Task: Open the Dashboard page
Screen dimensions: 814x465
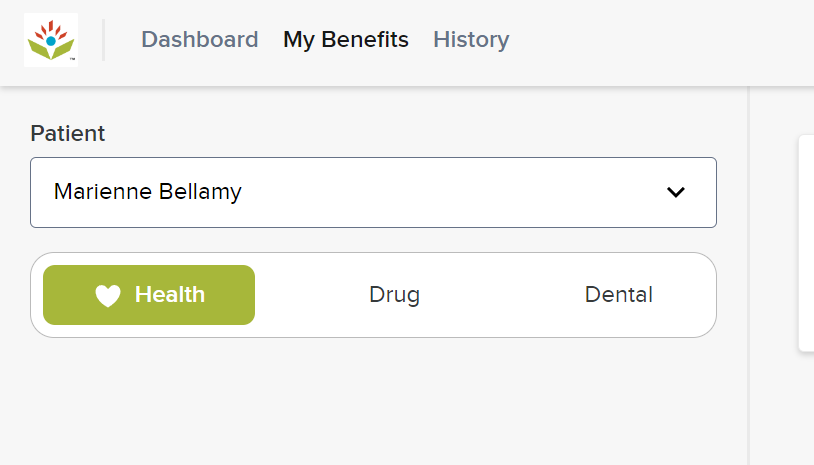Action: (x=199, y=39)
